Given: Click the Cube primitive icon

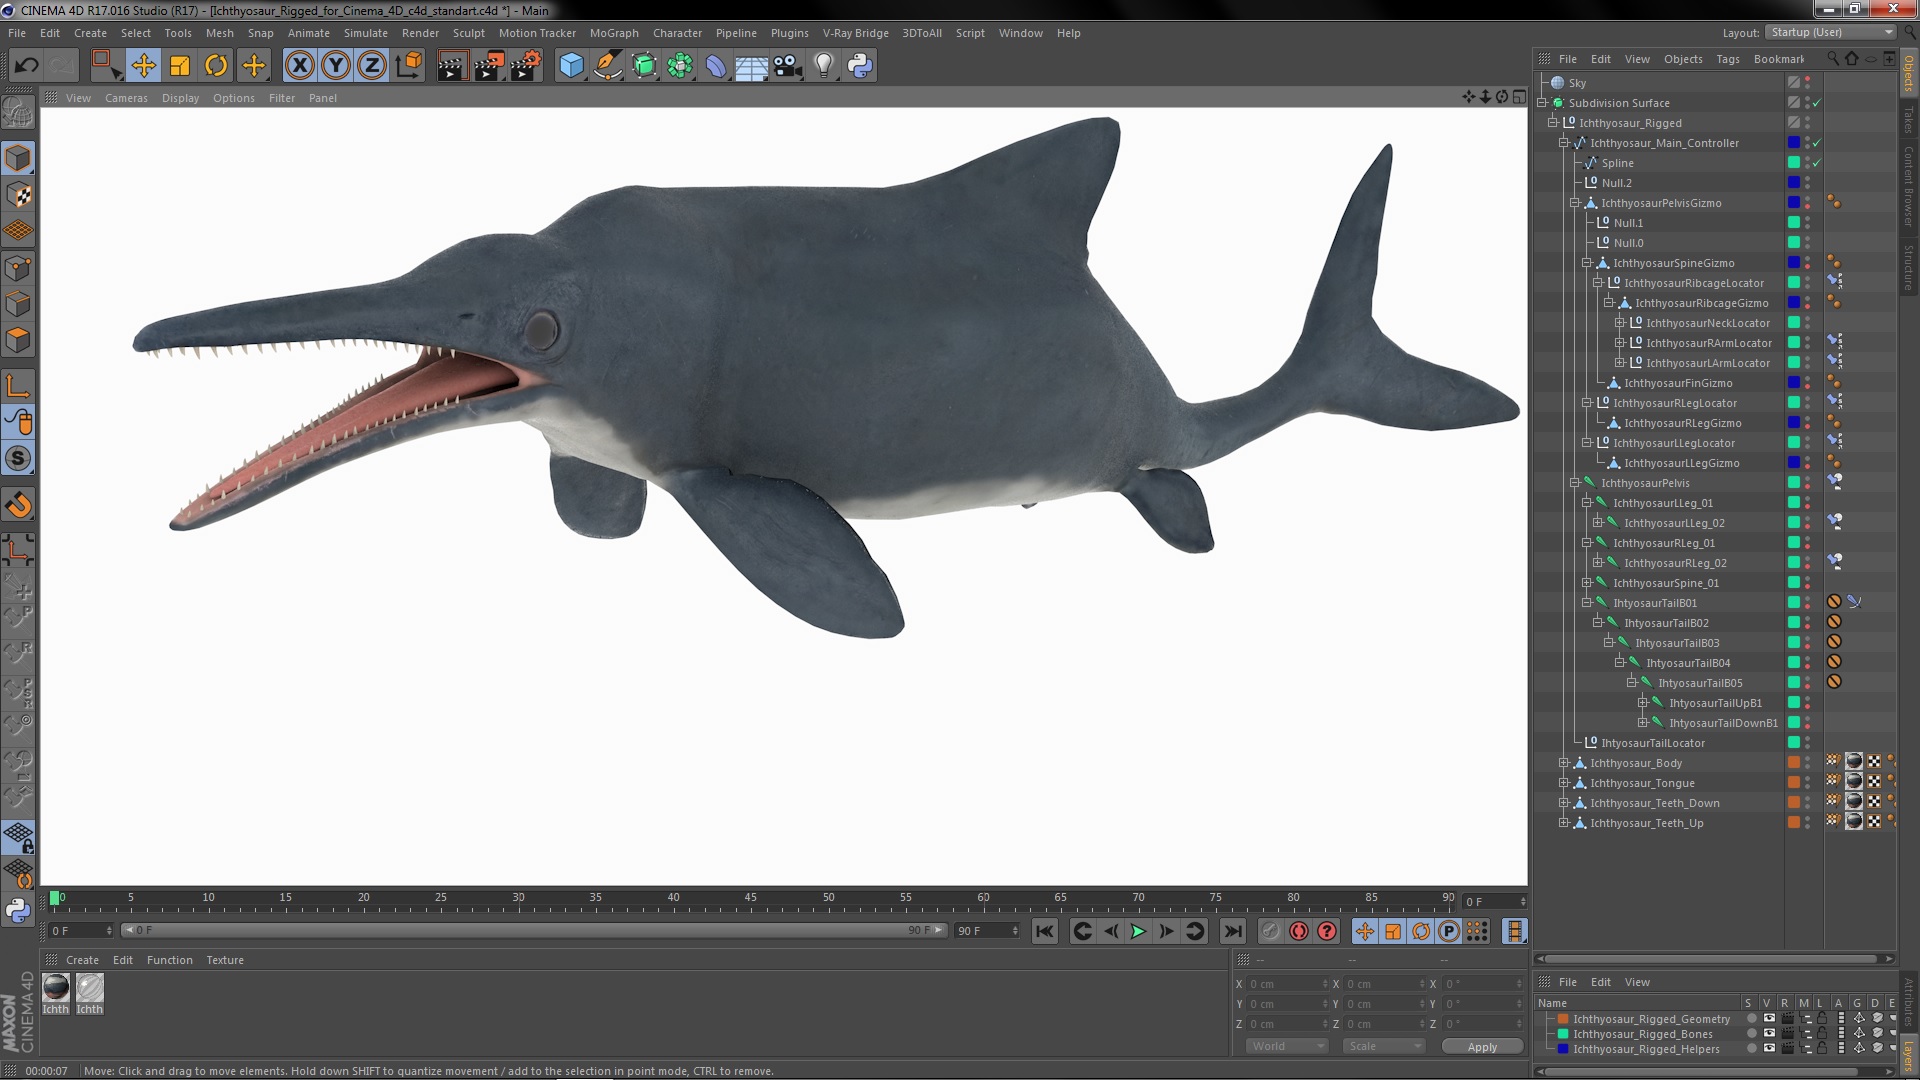Looking at the screenshot, I should point(571,66).
